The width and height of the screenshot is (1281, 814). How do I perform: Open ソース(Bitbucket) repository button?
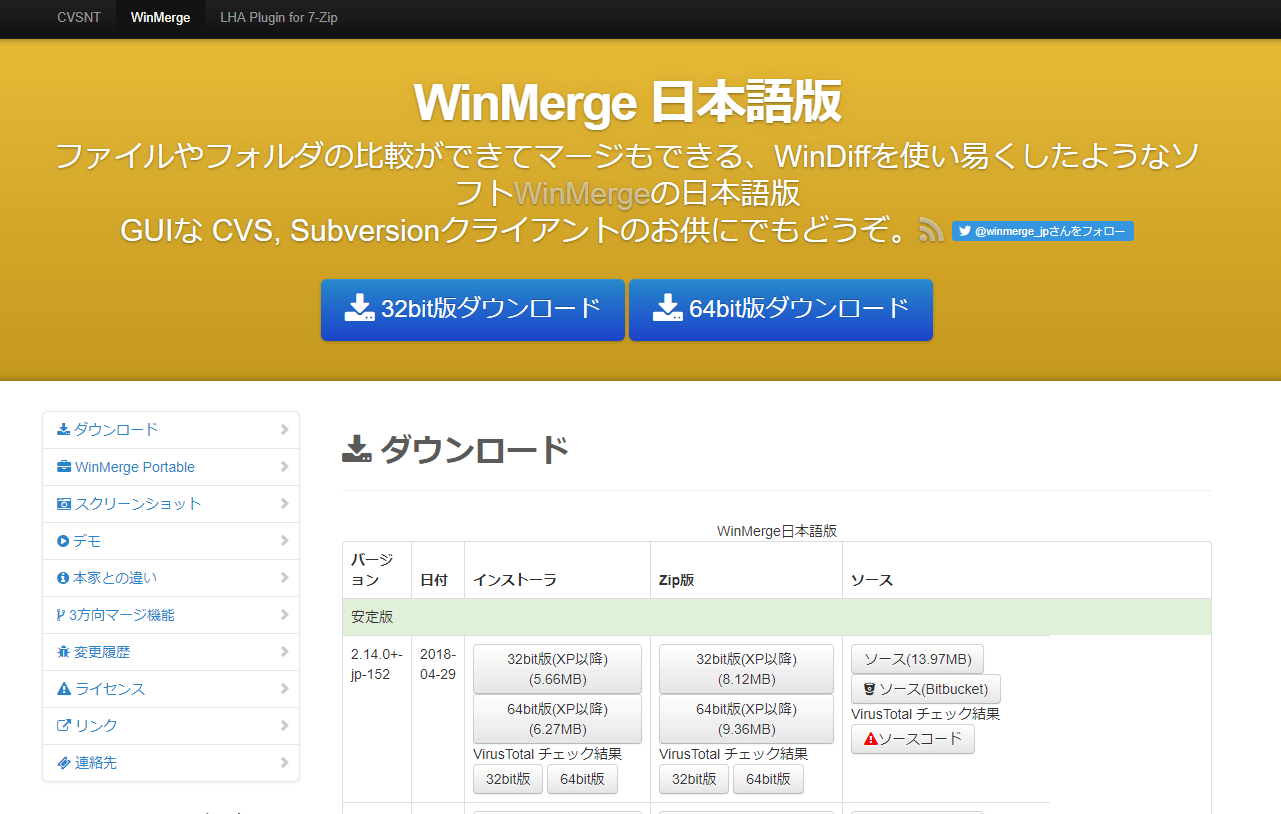pos(925,689)
